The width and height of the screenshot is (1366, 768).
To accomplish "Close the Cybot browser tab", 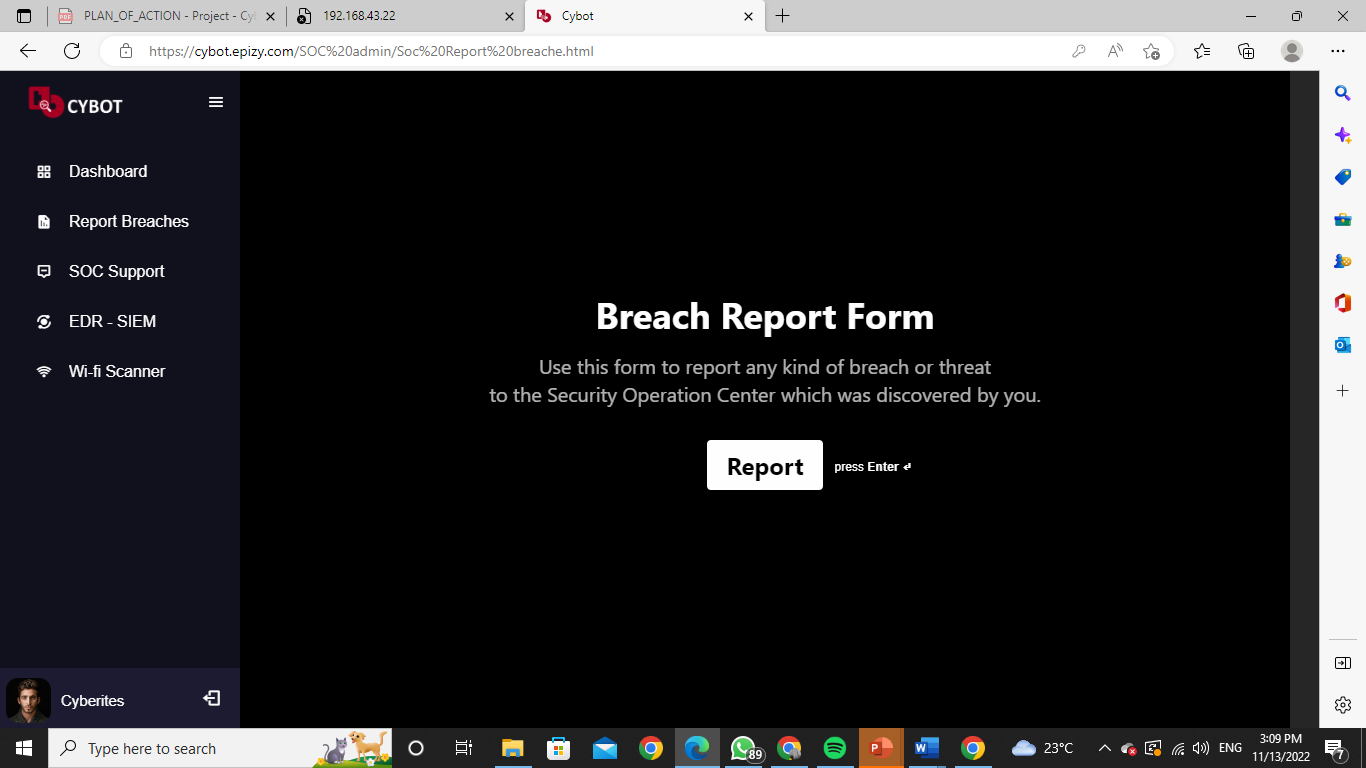I will (749, 16).
